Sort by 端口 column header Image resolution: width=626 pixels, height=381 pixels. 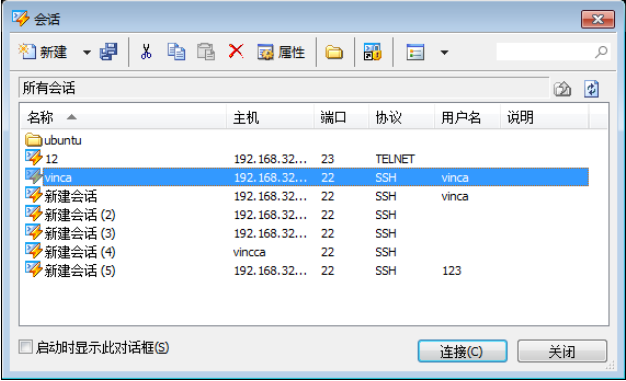341,117
